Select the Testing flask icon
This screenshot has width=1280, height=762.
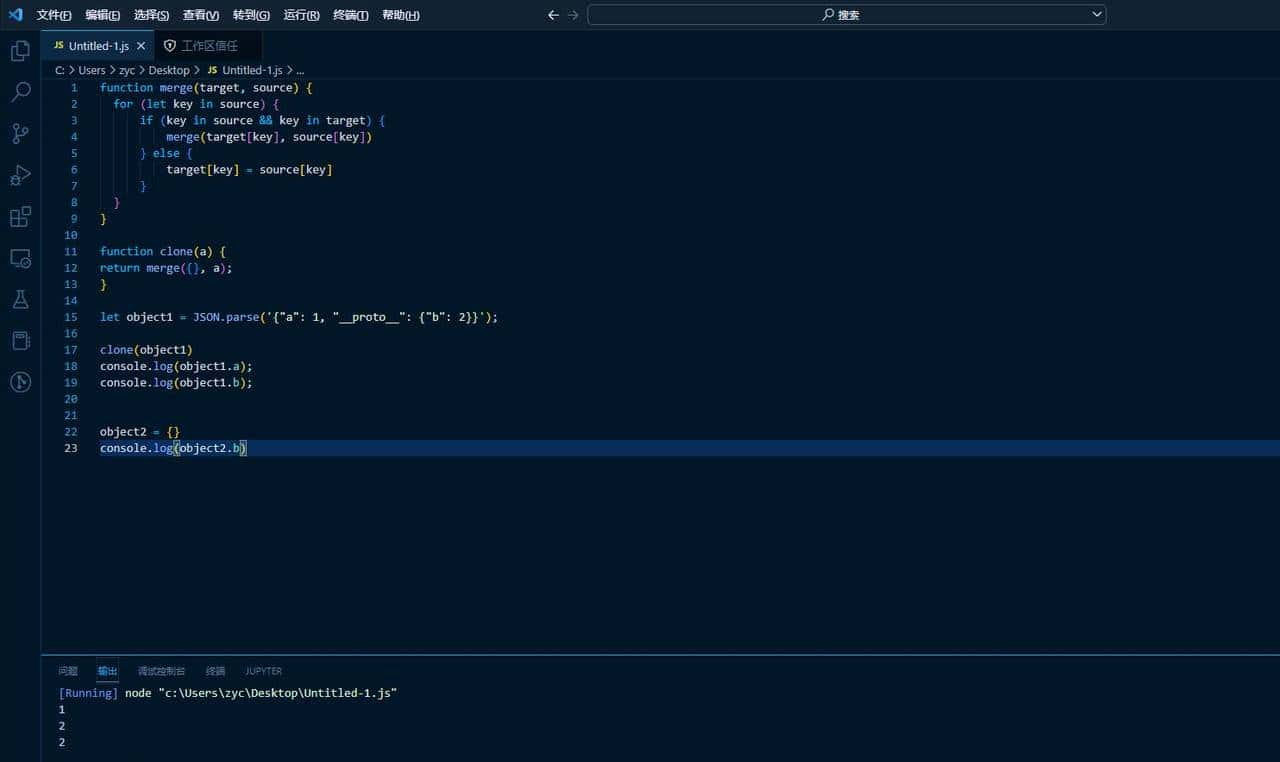(x=20, y=299)
